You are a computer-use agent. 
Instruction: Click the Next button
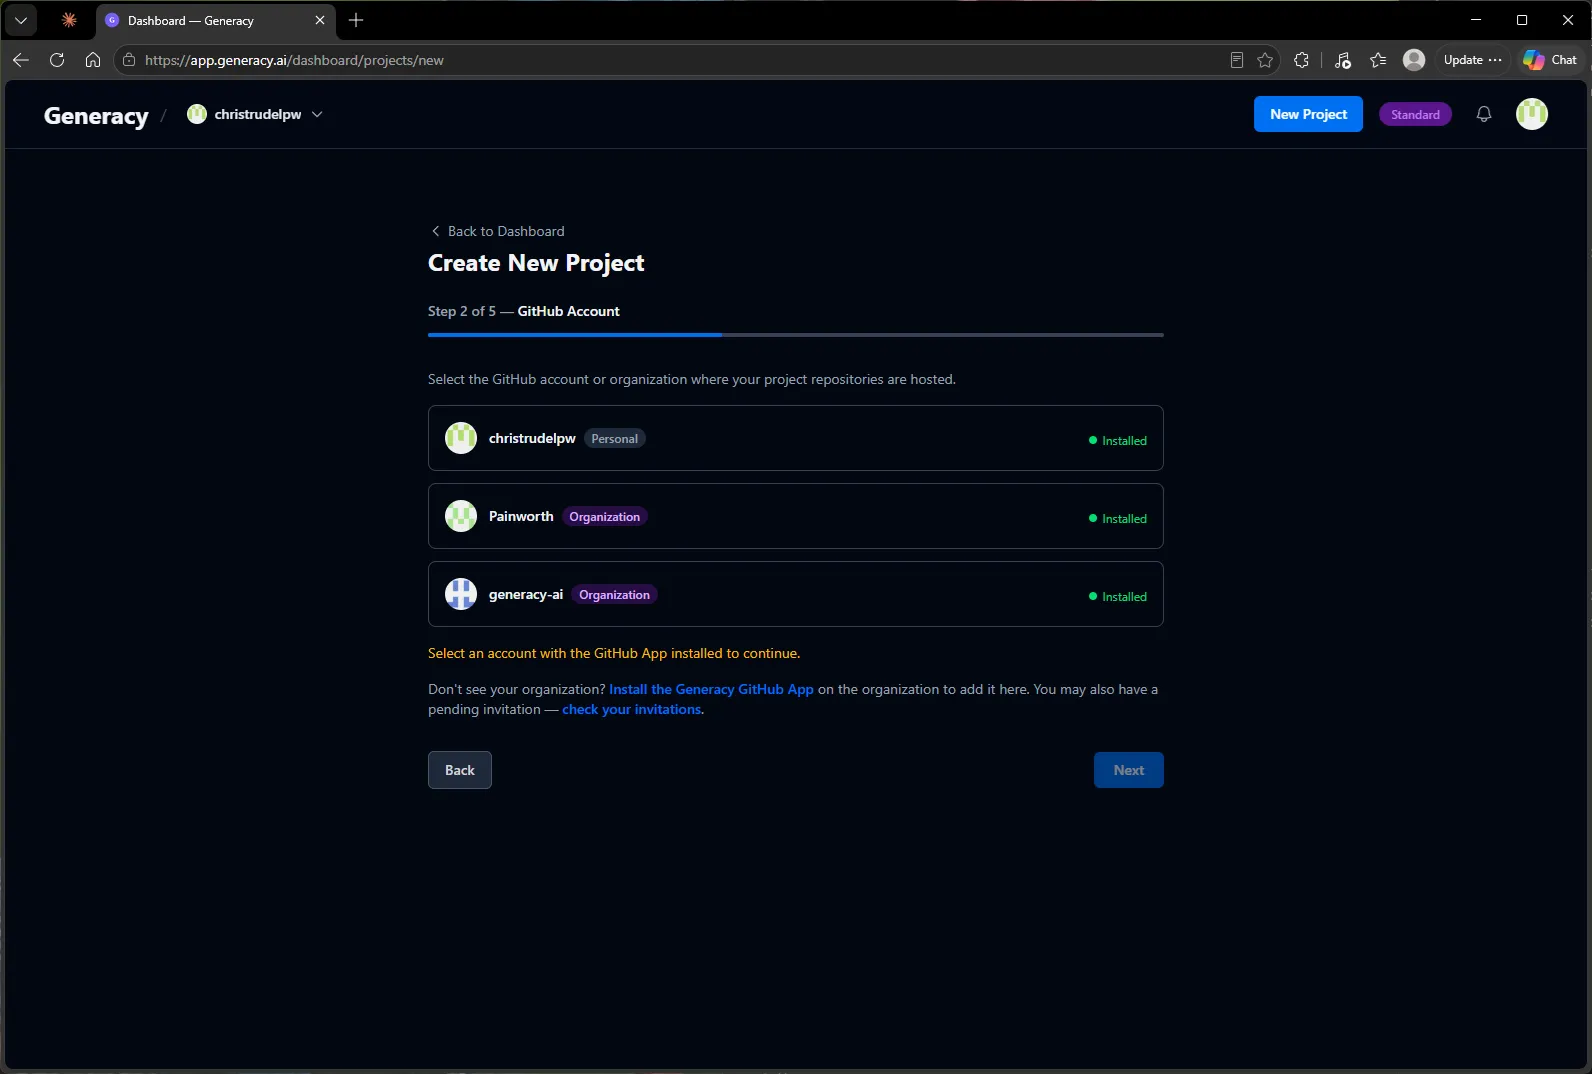pos(1128,770)
